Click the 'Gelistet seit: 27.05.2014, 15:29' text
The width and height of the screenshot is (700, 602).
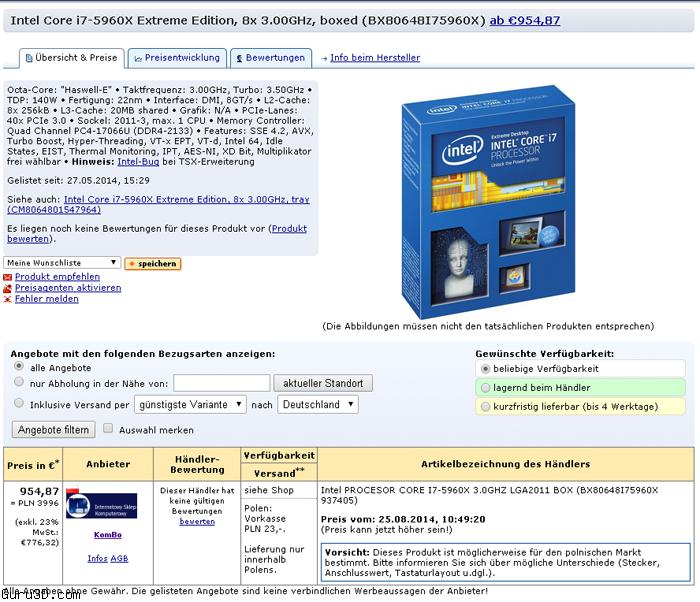(x=78, y=181)
